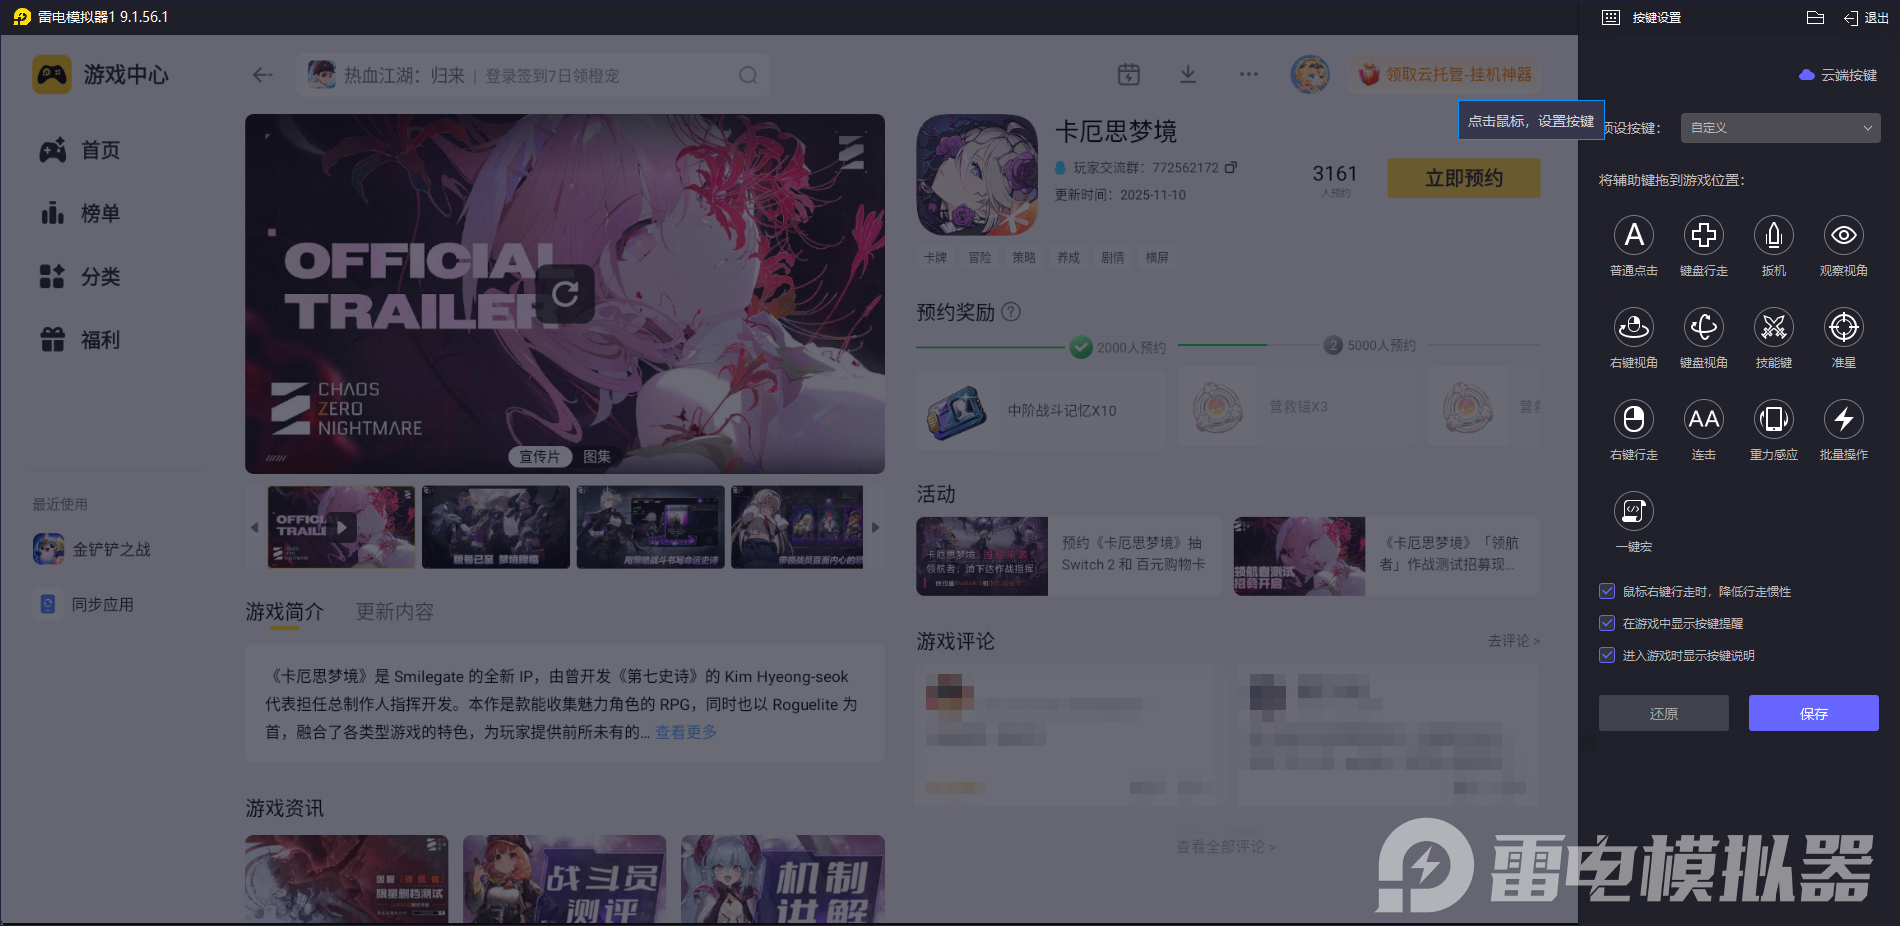1900x926 pixels.
Task: Open the Switch 2 lottery activity card
Action: click(x=1069, y=556)
